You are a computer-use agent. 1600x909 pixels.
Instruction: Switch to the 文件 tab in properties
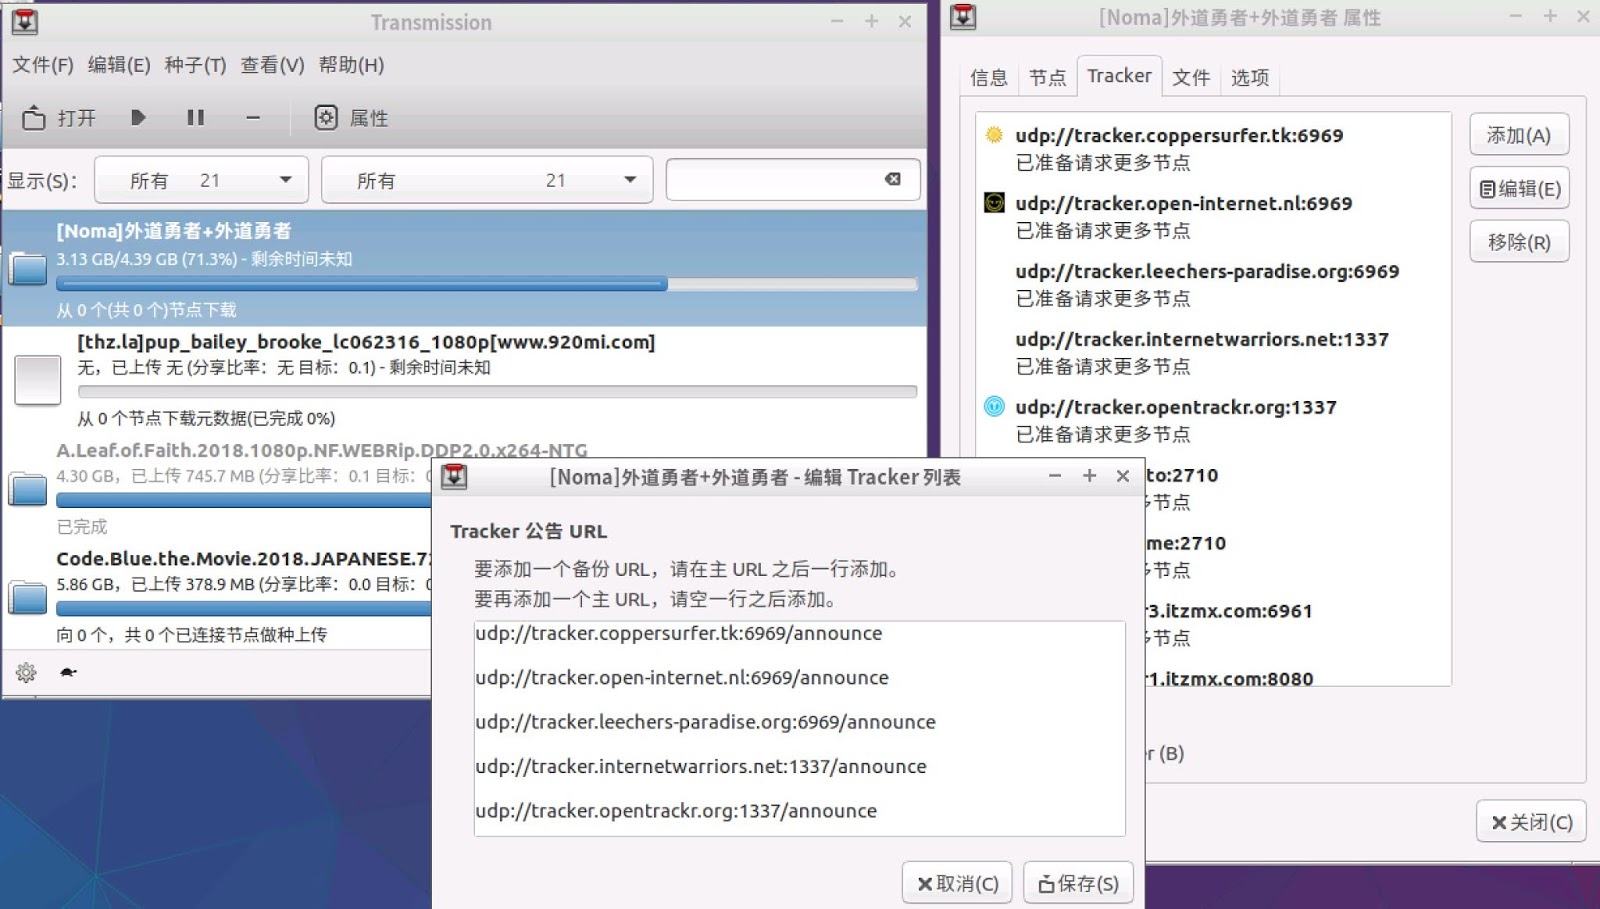coord(1191,77)
